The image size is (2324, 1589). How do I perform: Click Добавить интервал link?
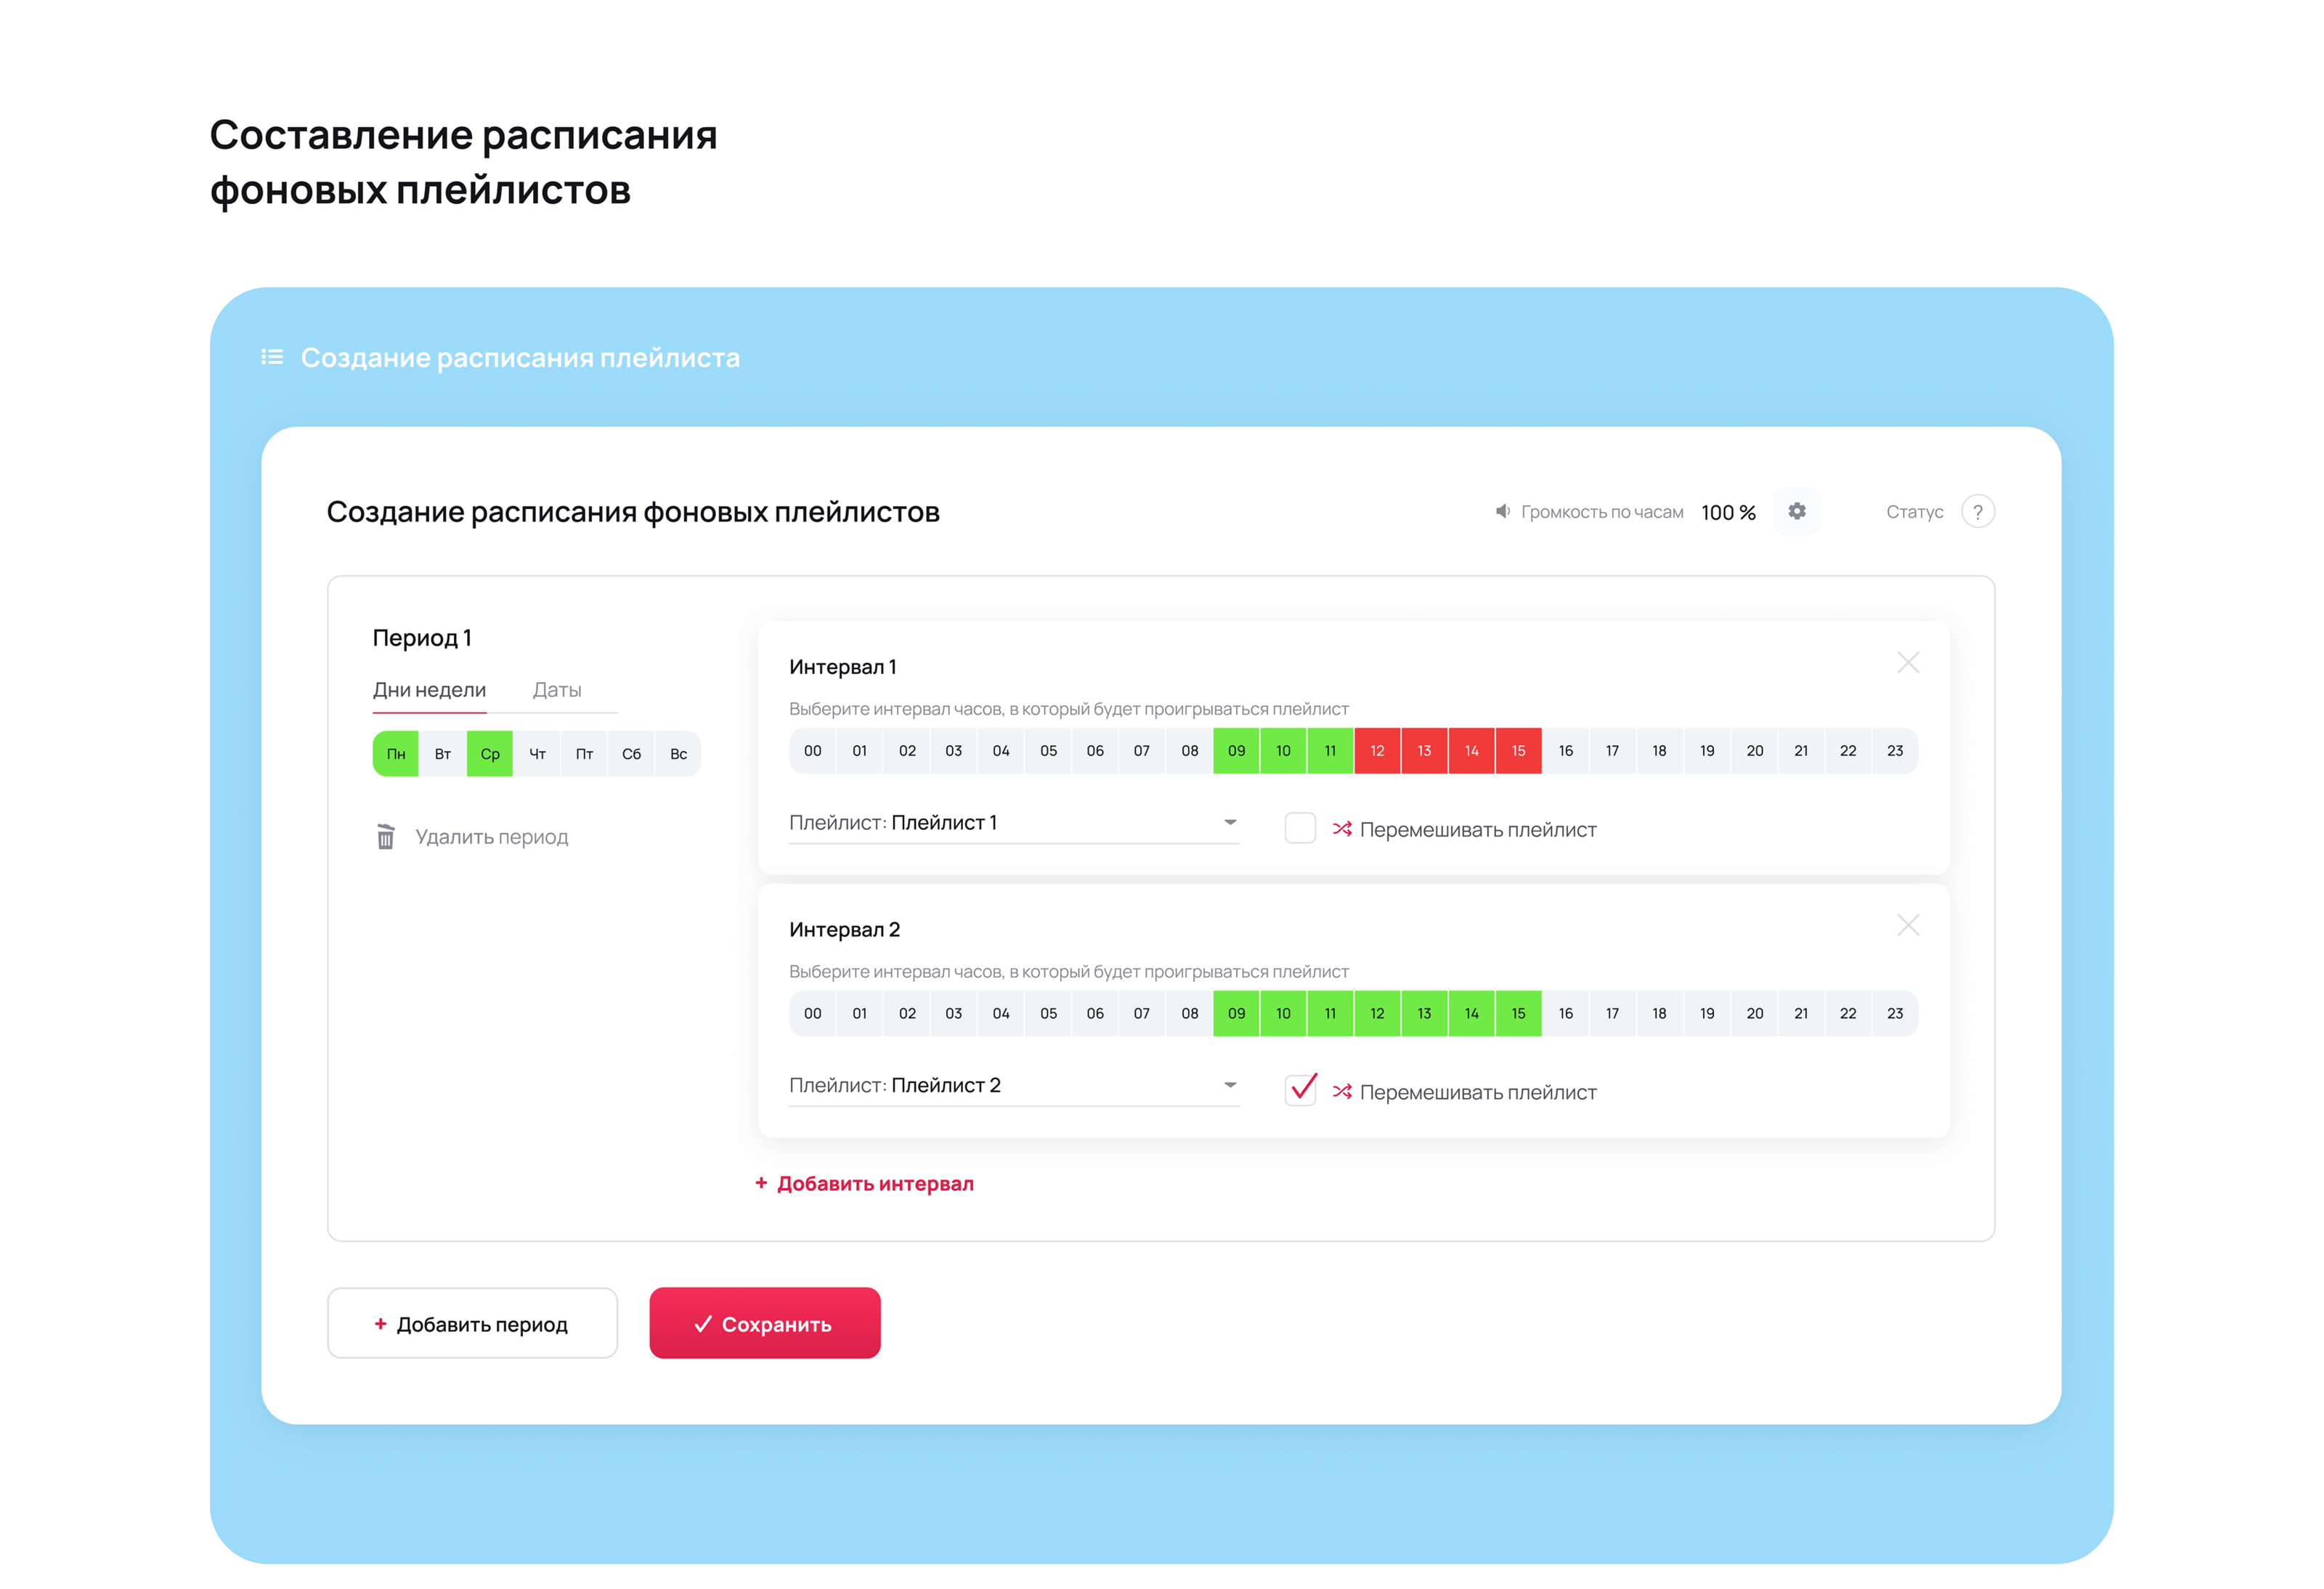[864, 1183]
